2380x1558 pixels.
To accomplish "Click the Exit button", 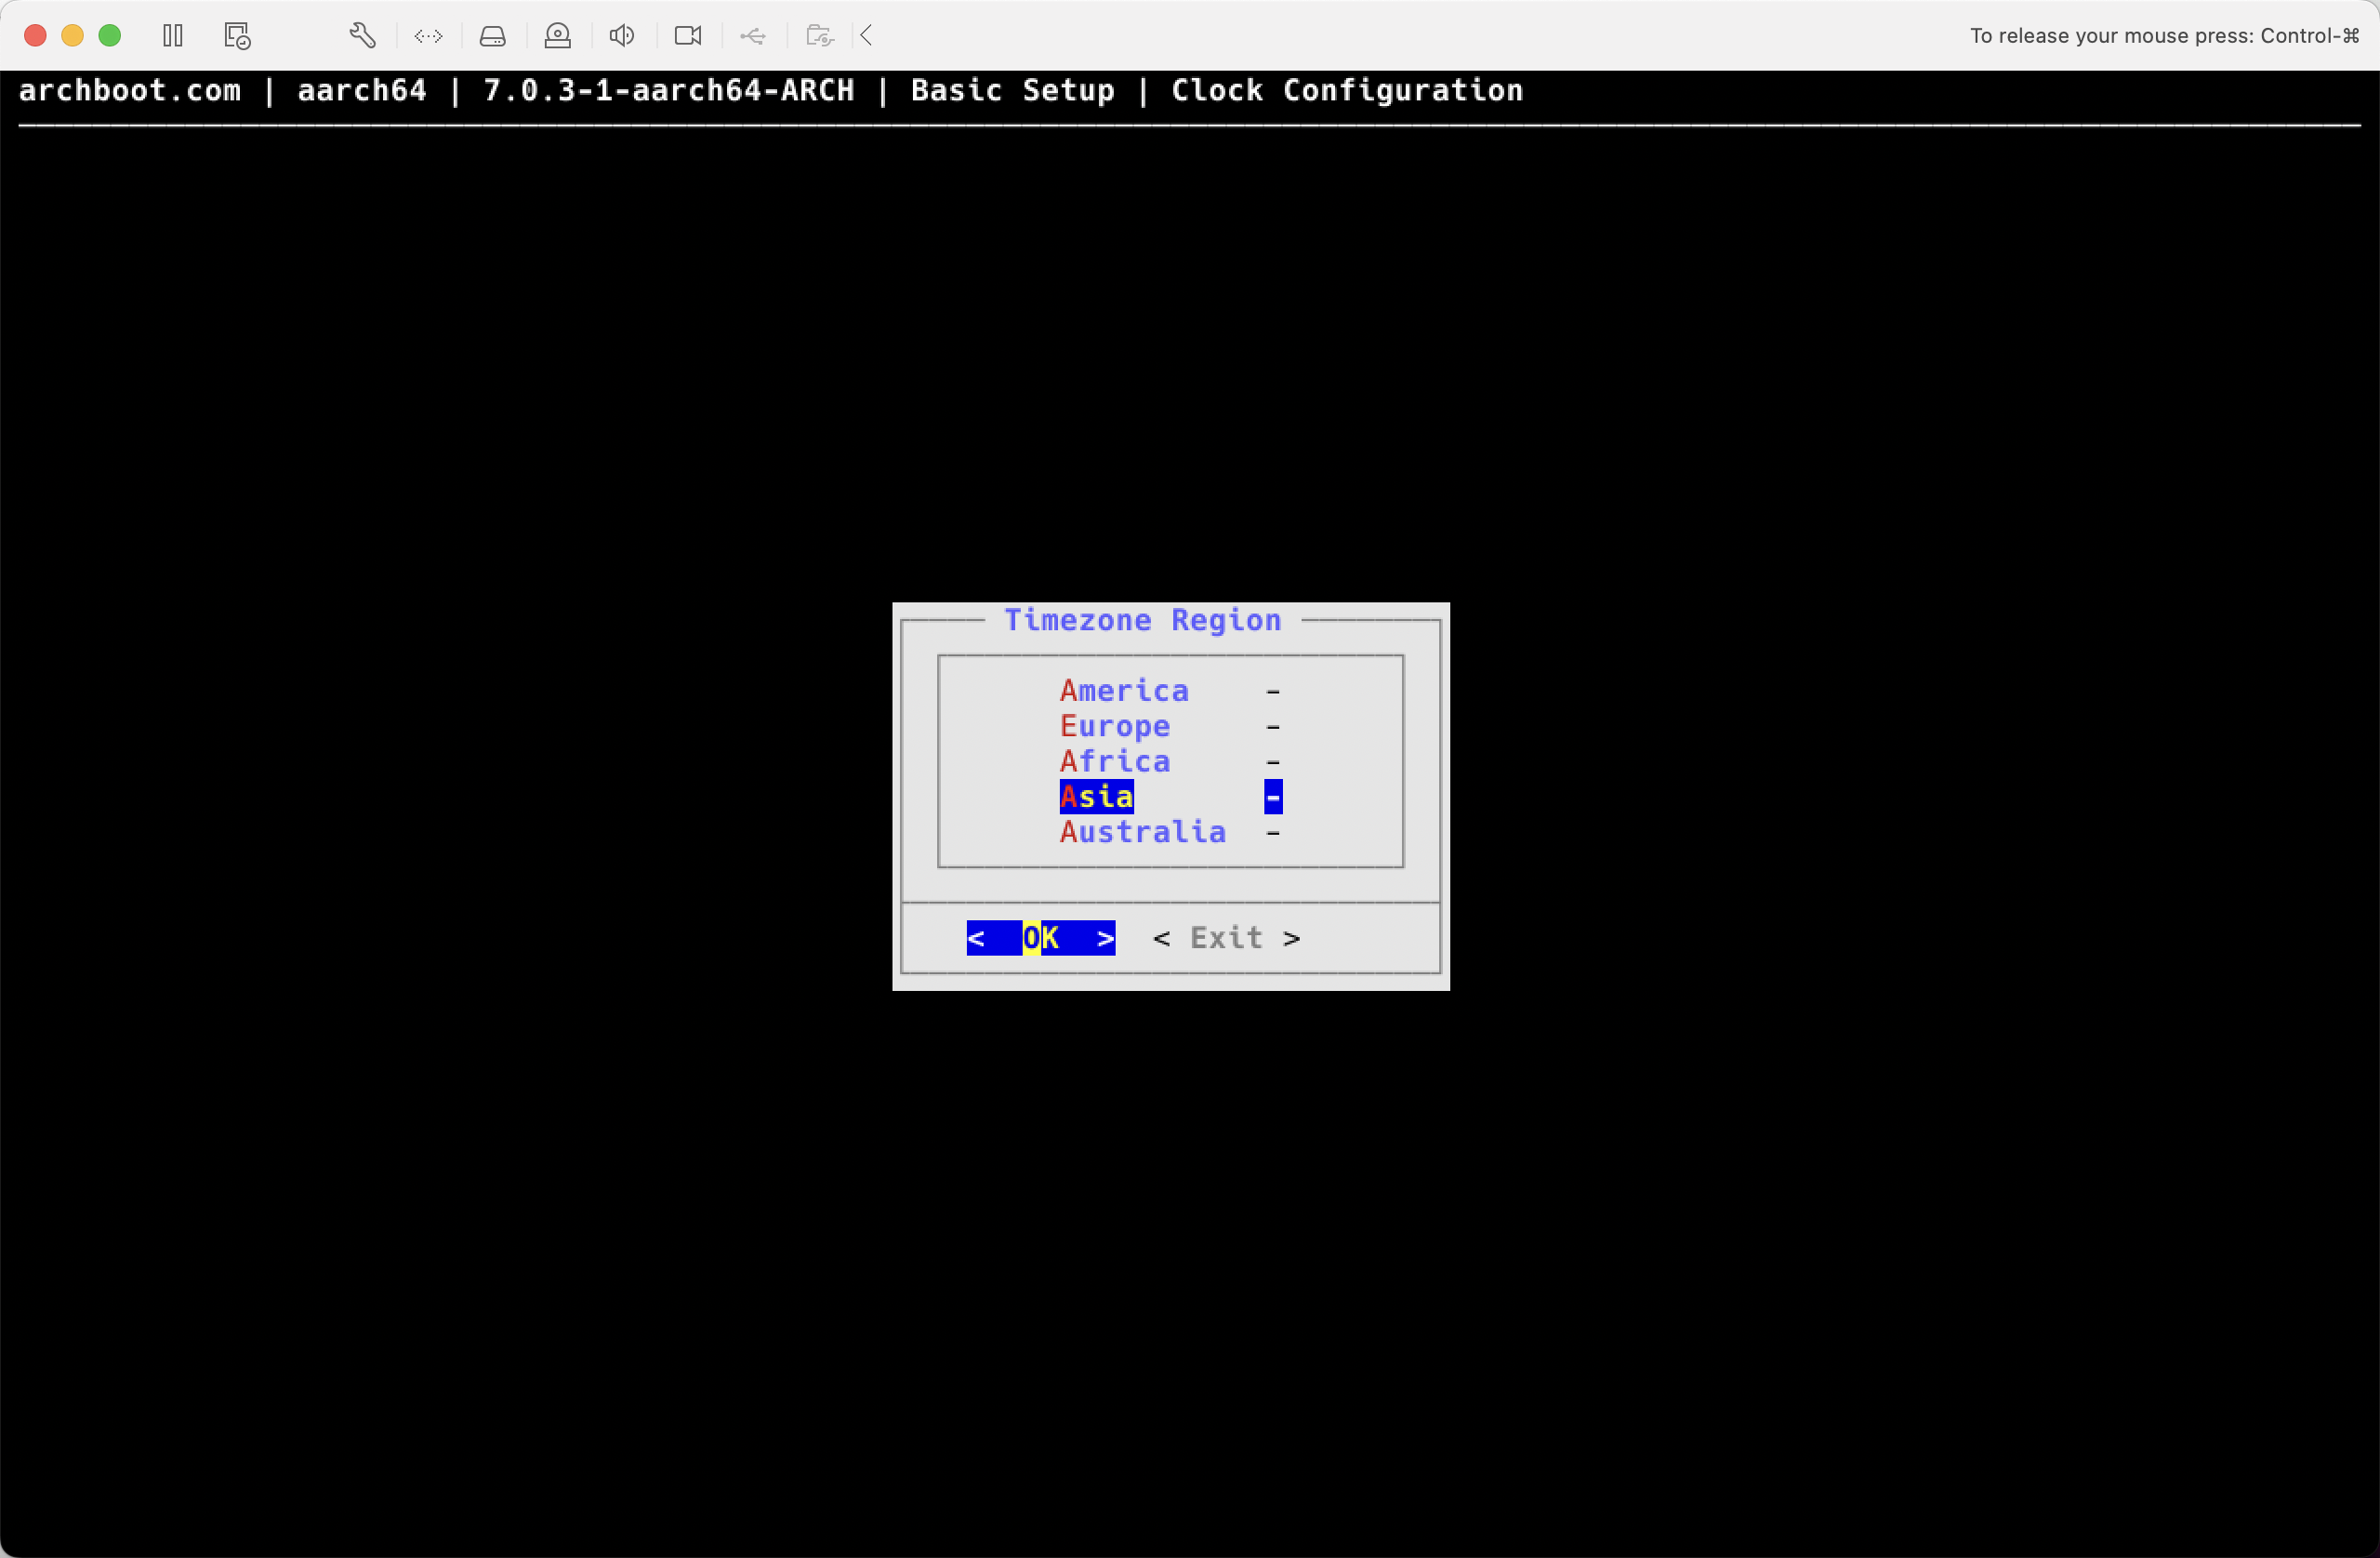I will tap(1226, 938).
